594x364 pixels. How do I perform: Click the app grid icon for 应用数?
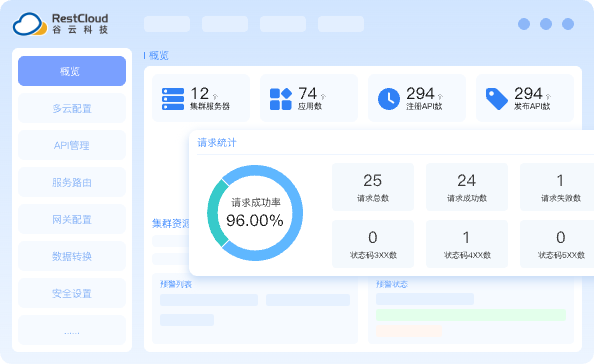click(281, 99)
